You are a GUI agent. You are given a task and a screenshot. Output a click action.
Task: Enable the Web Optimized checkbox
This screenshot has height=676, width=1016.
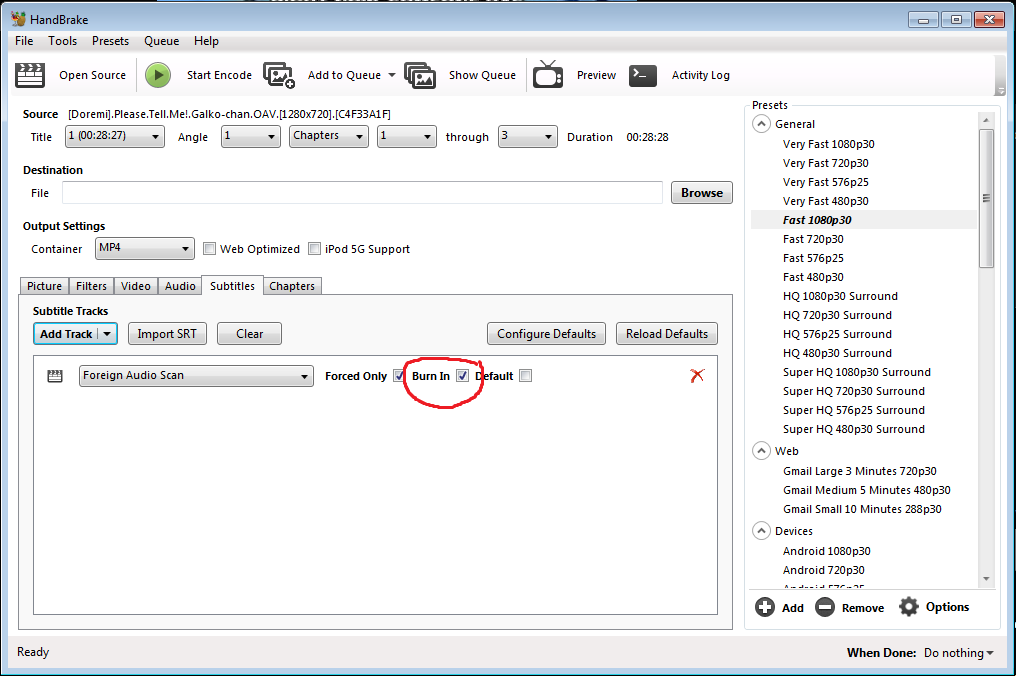pos(210,249)
